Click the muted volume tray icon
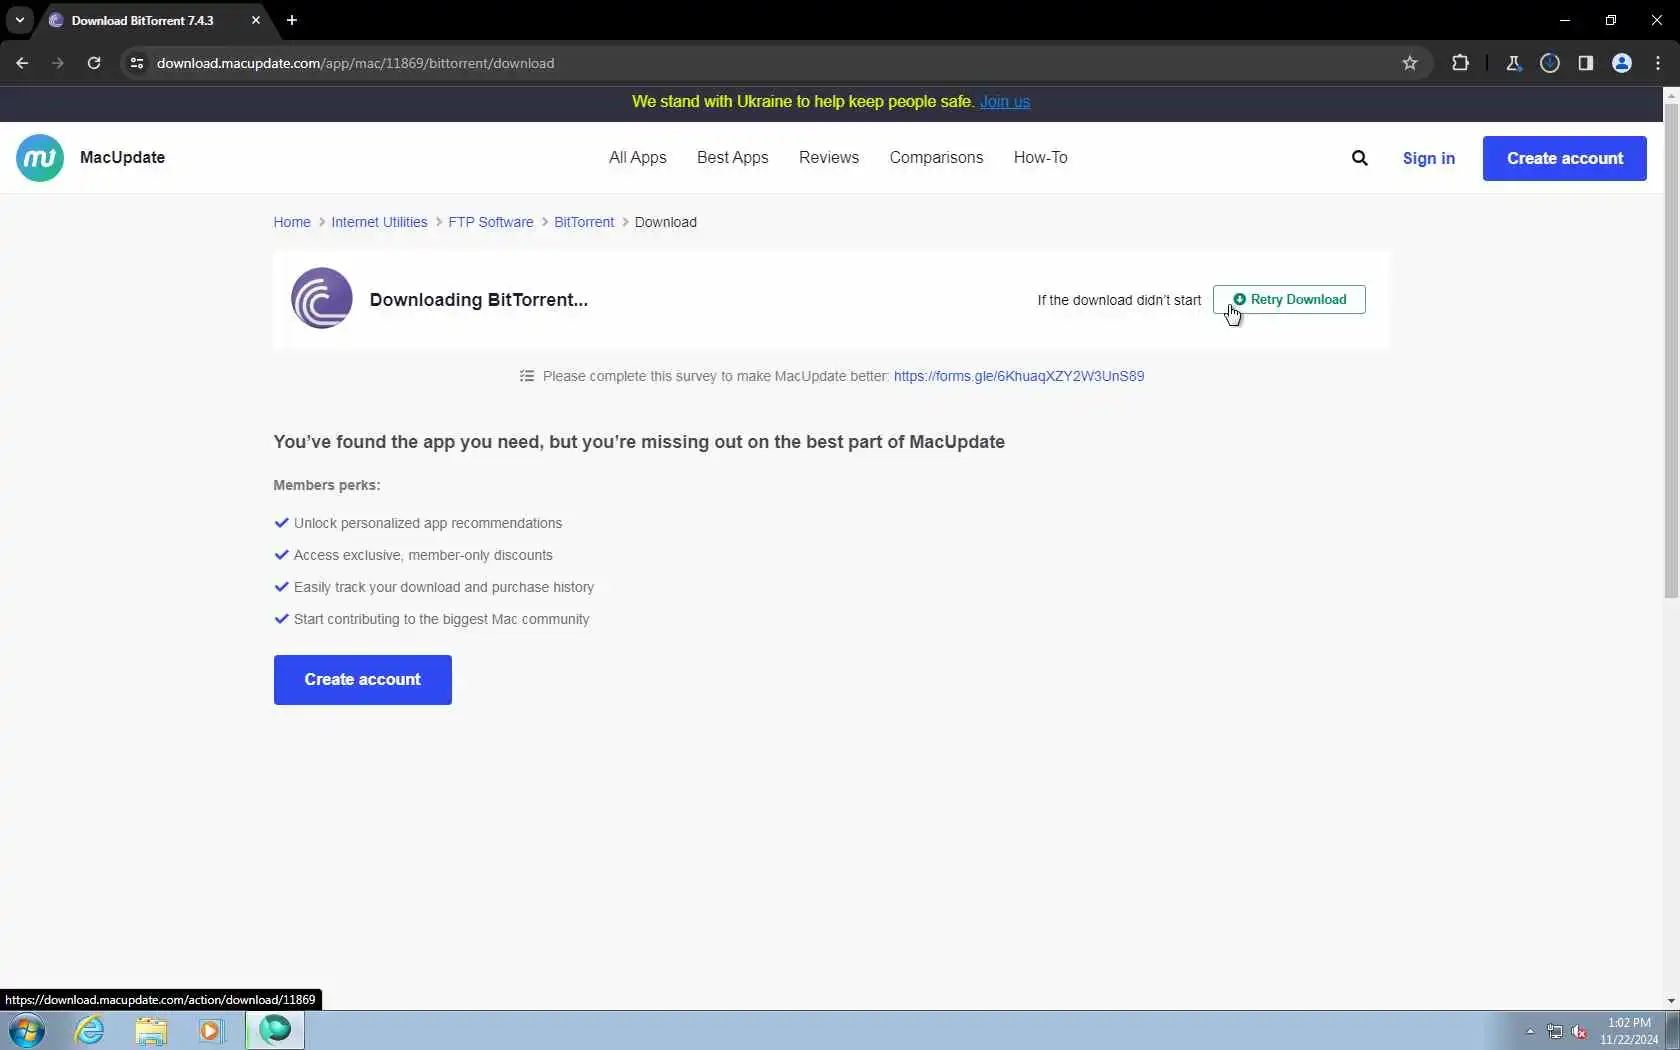 pos(1580,1032)
